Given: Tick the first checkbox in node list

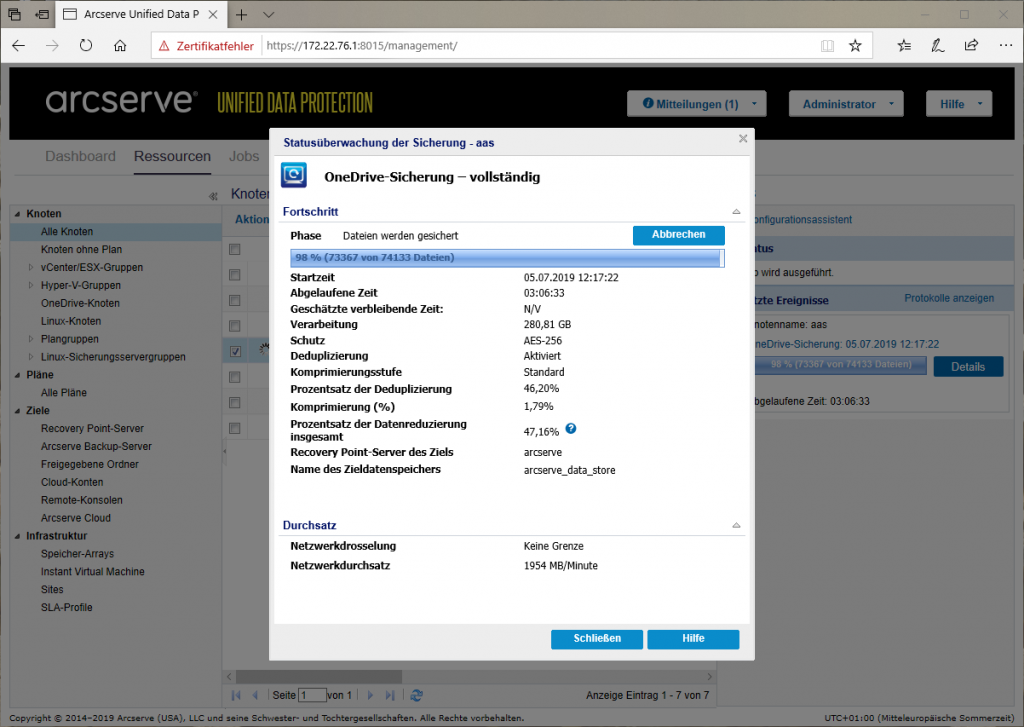Looking at the screenshot, I should pyautogui.click(x=235, y=249).
